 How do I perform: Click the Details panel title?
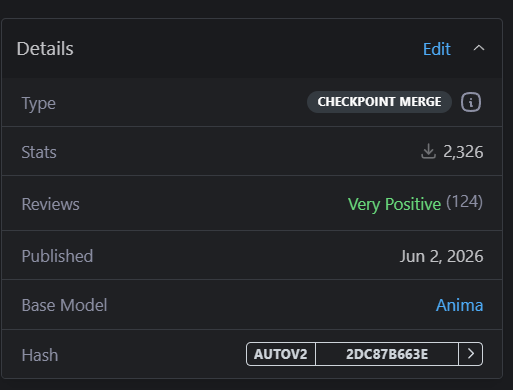coord(45,49)
